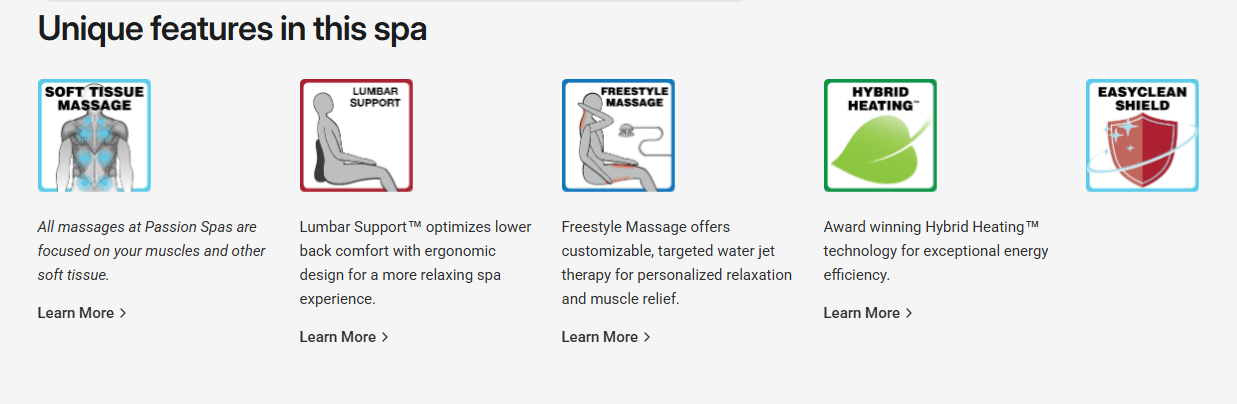1237x404 pixels.
Task: Click the Lumbar Support description paragraph
Action: pyautogui.click(x=416, y=263)
